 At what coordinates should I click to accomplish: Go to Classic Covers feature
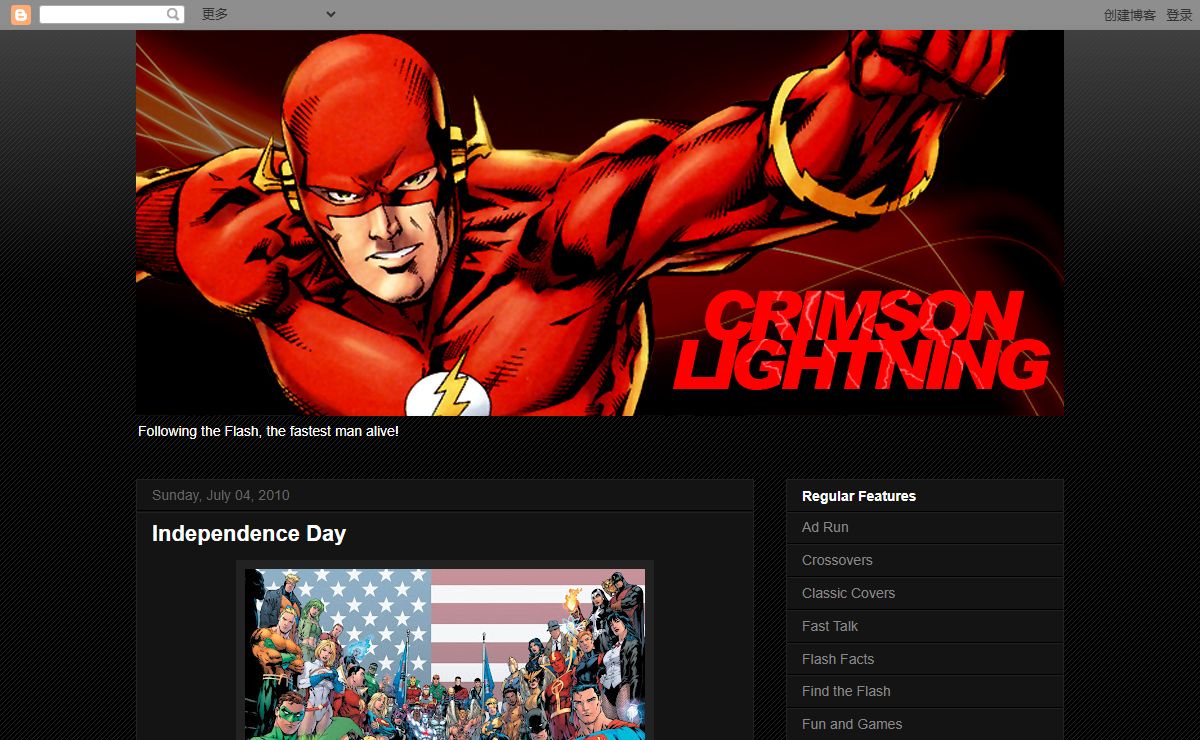coord(848,593)
